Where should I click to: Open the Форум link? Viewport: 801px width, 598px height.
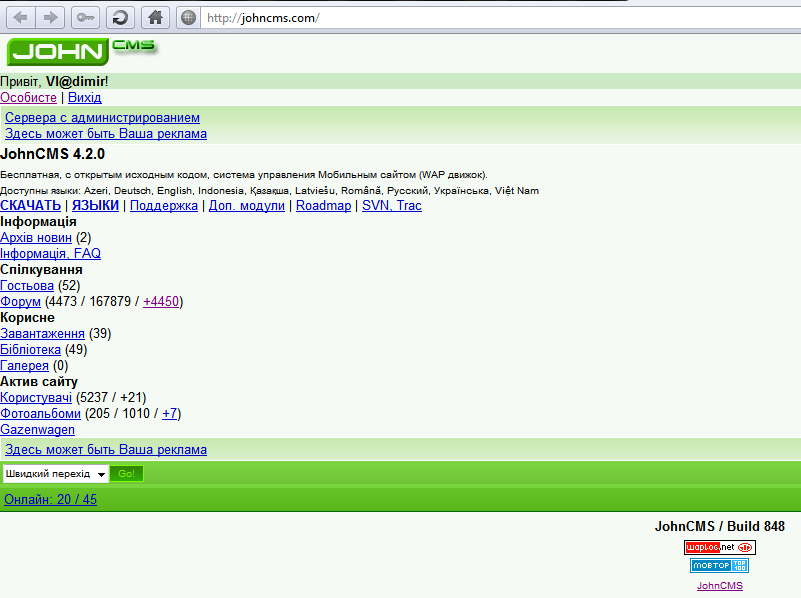coord(20,301)
